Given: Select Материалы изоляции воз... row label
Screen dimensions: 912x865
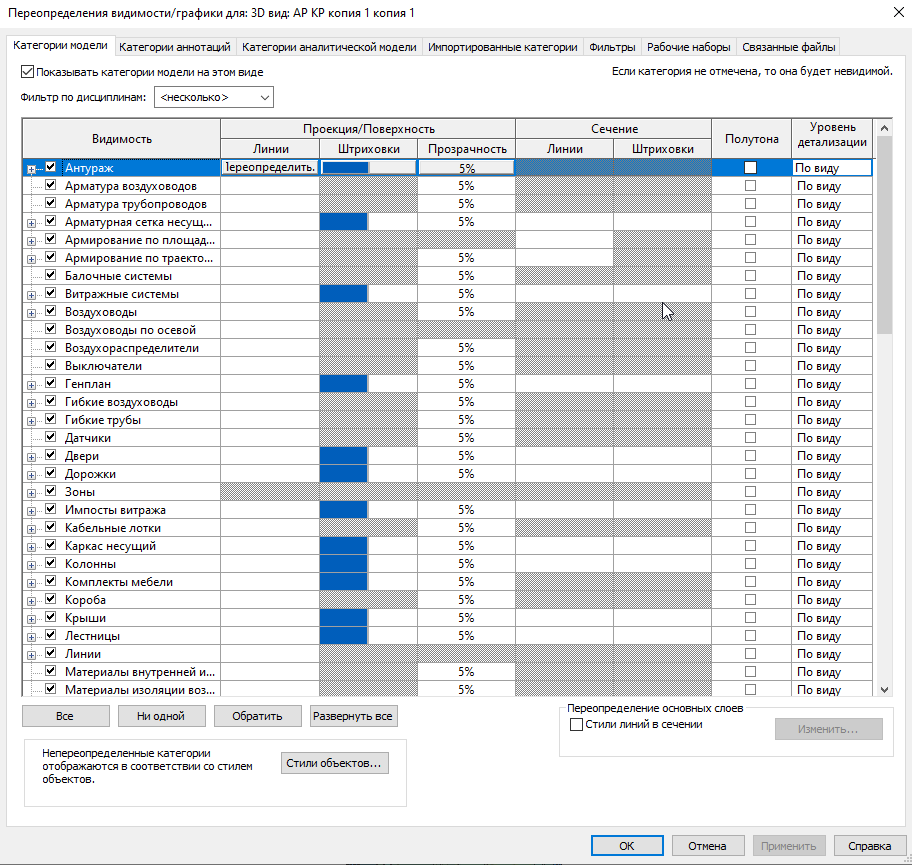Looking at the screenshot, I should (140, 689).
